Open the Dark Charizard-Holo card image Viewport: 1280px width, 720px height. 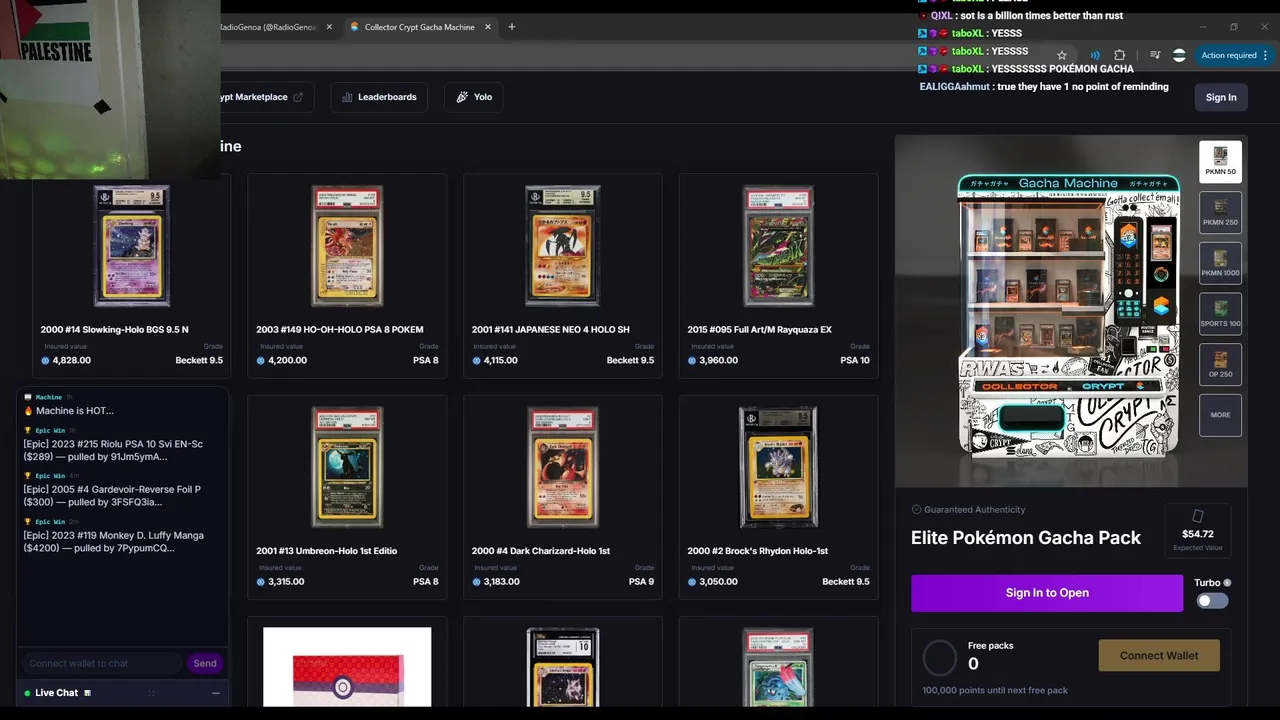tap(562, 467)
